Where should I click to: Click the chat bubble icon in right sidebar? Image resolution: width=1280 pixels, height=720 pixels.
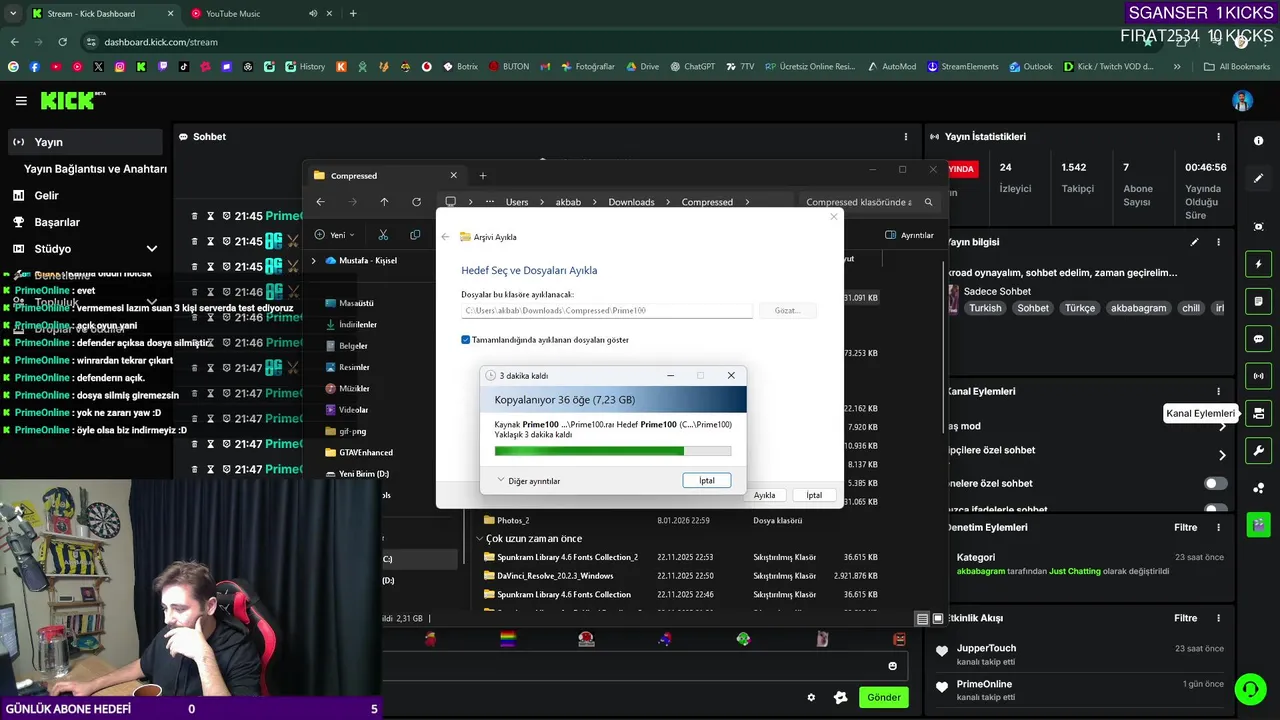tap(1259, 339)
